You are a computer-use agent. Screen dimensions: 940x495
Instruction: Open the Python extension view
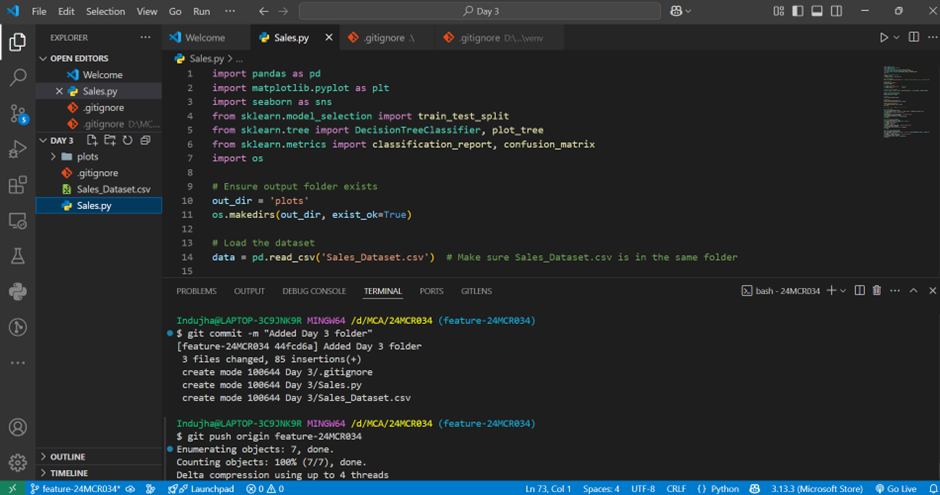[18, 292]
